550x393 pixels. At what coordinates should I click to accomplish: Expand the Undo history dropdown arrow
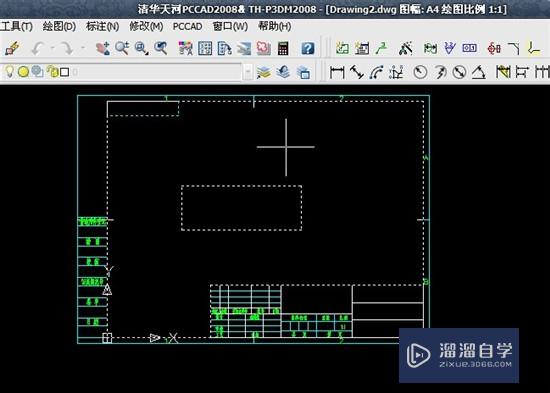52,48
